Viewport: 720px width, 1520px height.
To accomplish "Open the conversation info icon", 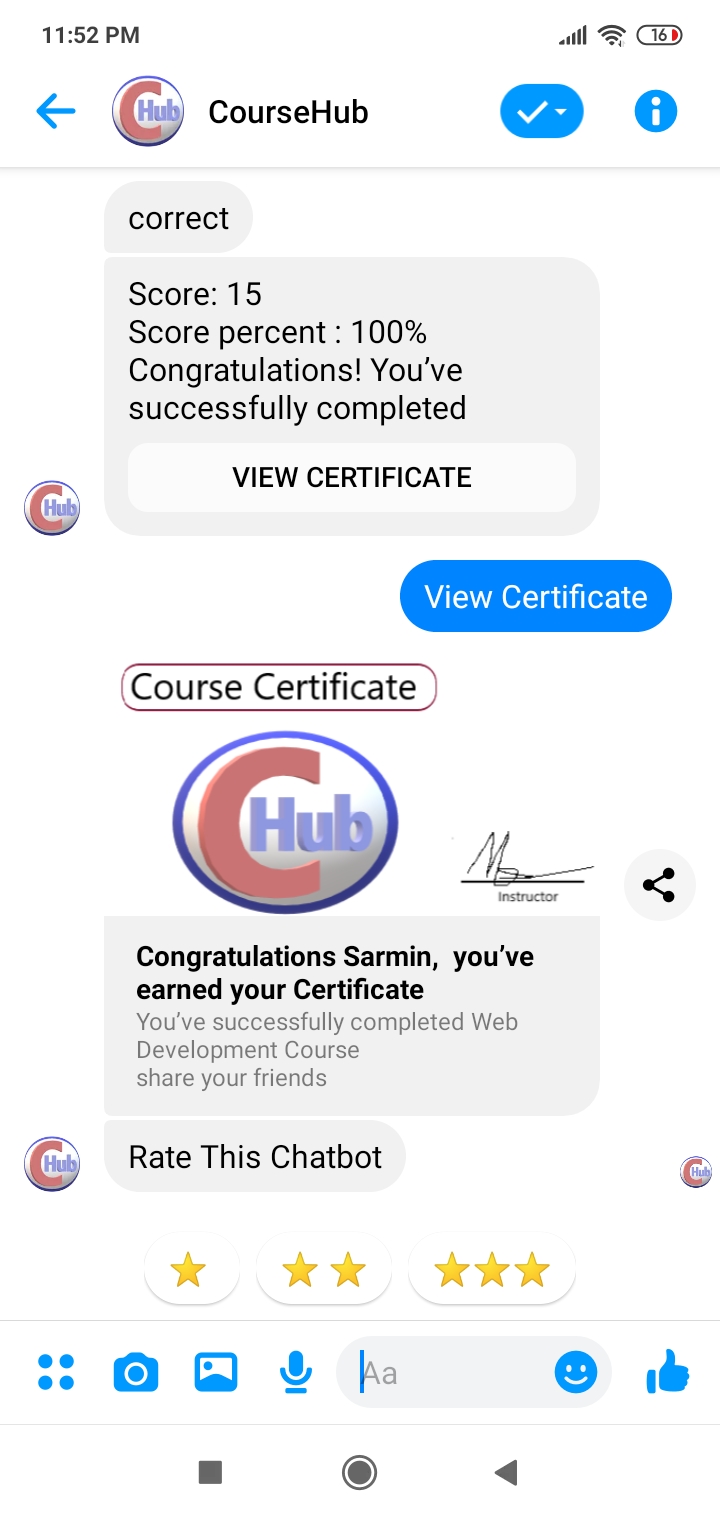I will 656,111.
